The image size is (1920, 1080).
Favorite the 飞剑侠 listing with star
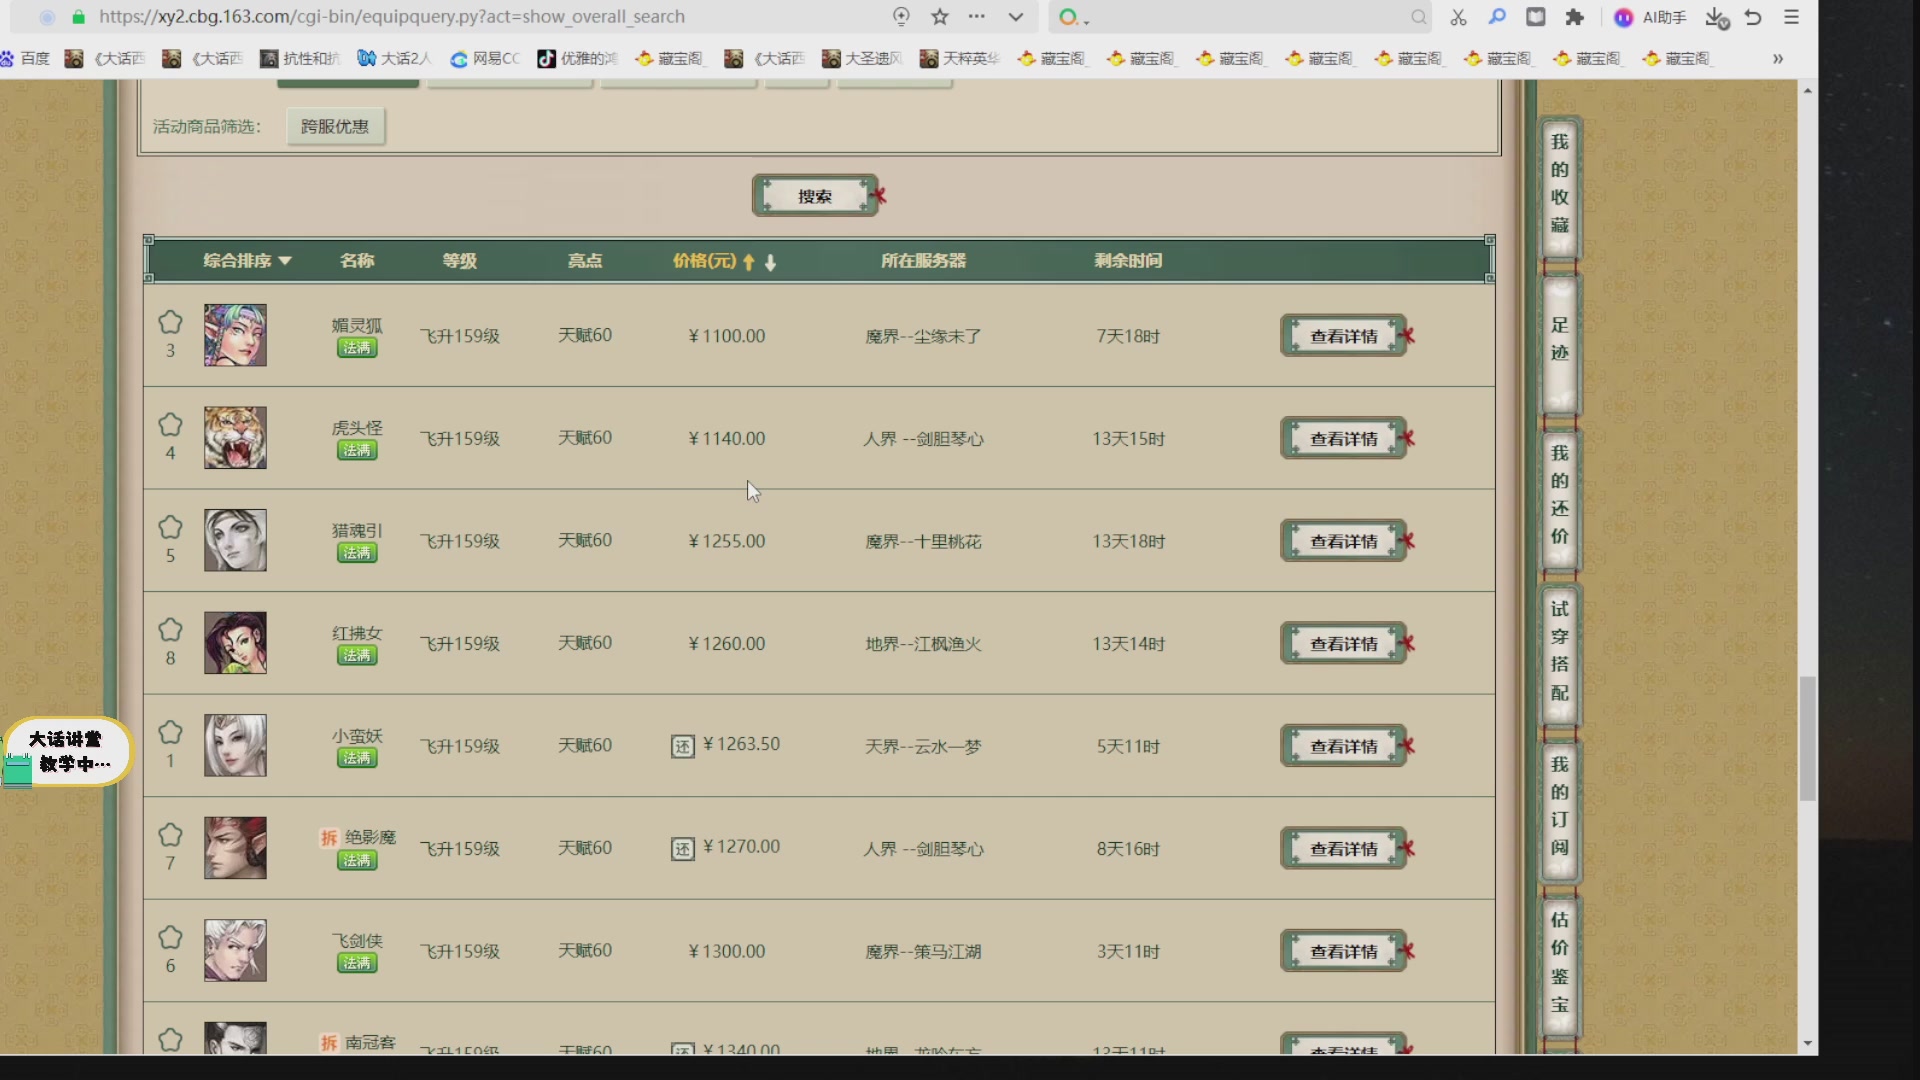click(x=170, y=937)
